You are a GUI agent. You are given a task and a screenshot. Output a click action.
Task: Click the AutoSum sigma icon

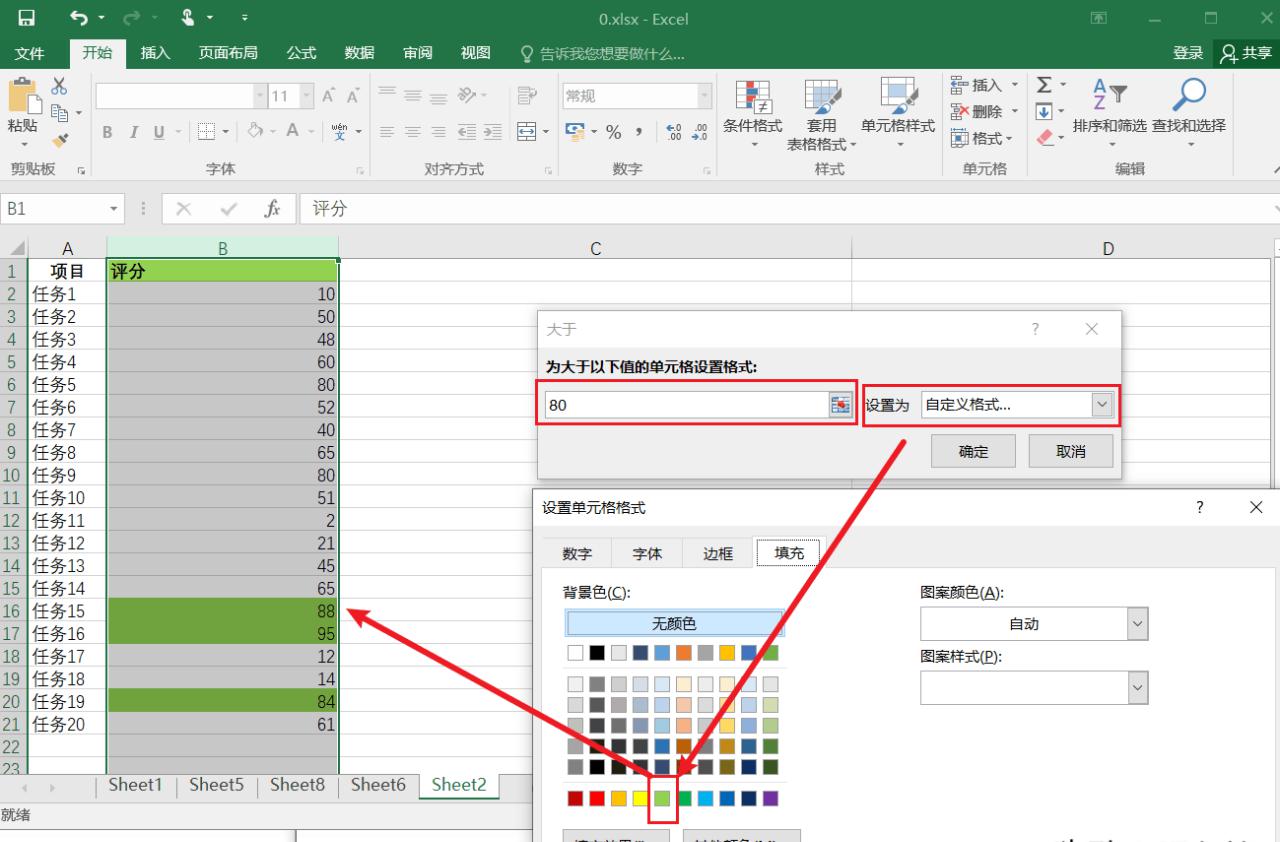pos(1043,86)
